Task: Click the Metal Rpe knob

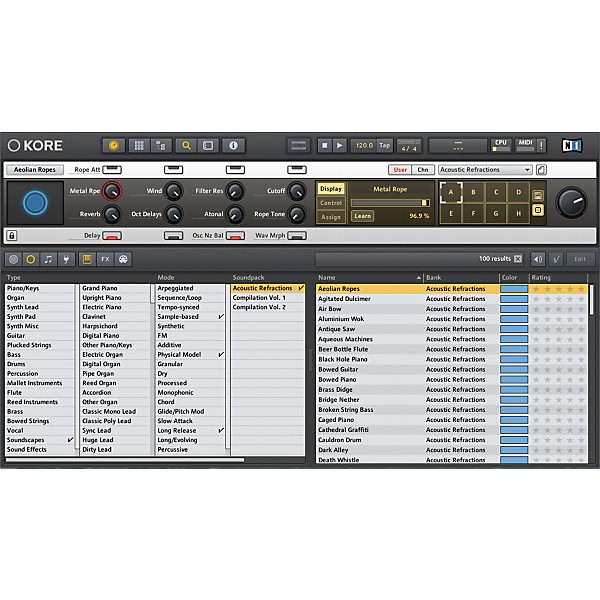Action: tap(112, 192)
